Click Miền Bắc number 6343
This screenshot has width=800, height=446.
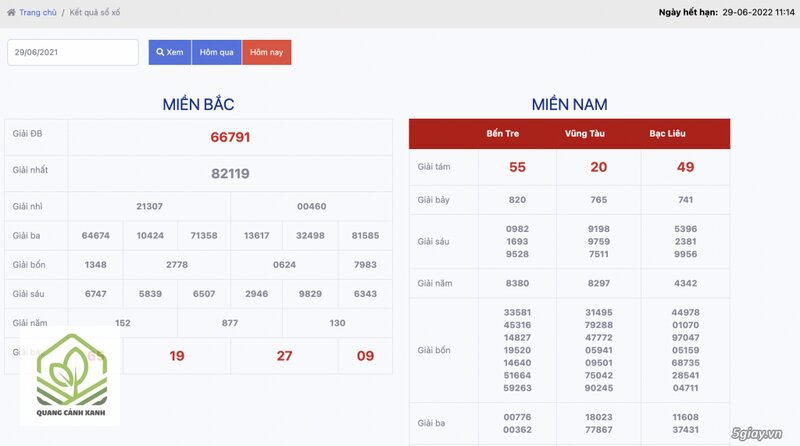point(365,293)
